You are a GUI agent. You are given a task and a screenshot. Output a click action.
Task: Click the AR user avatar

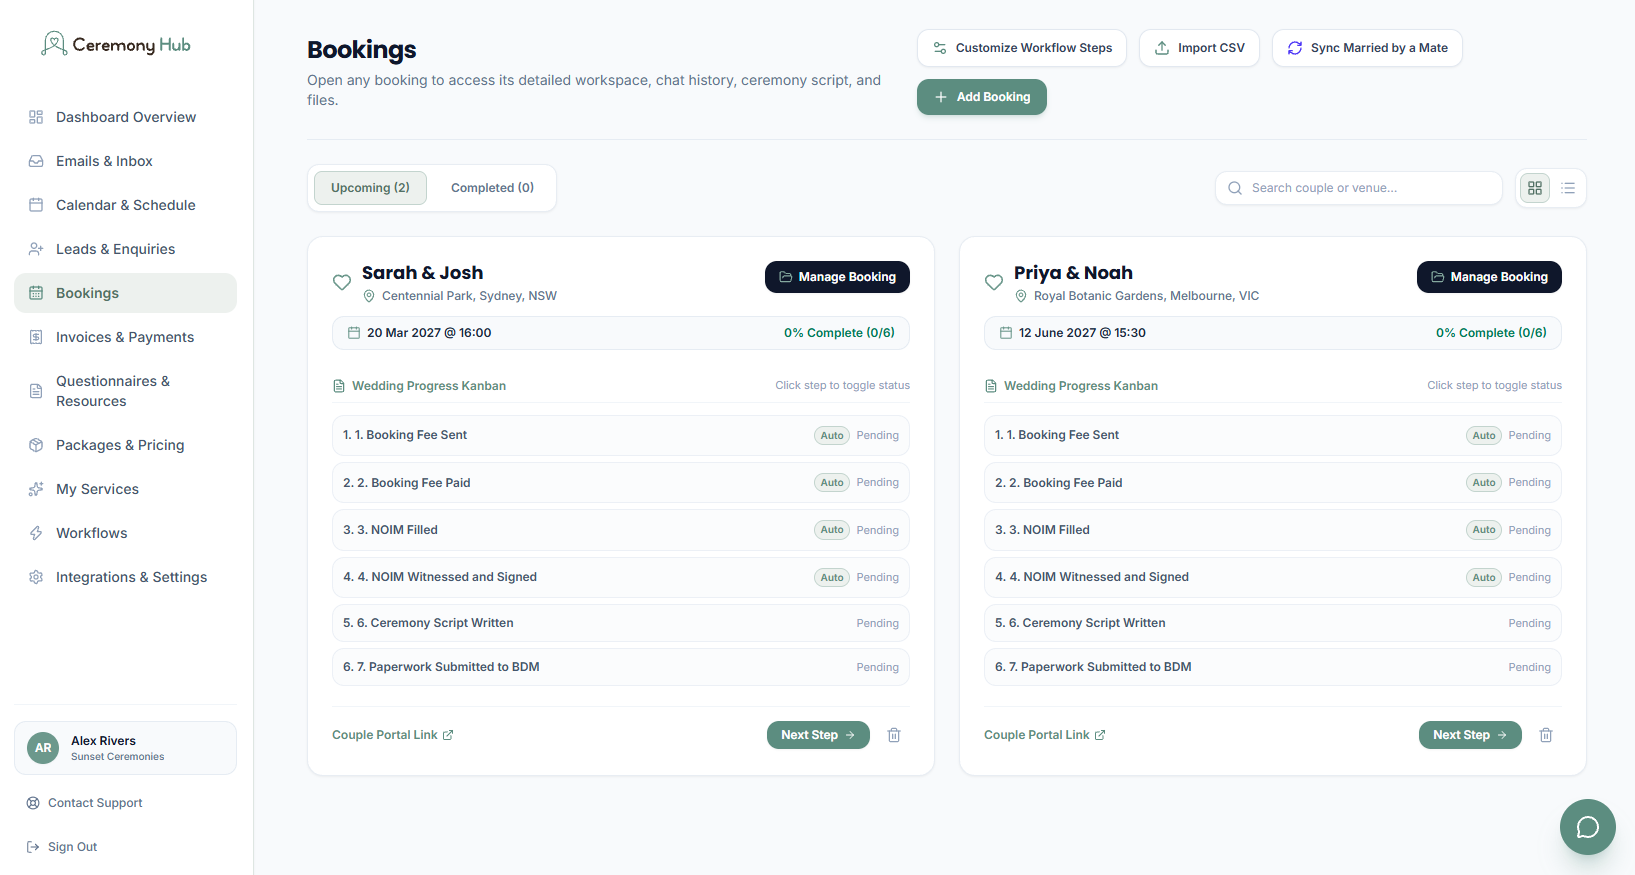[43, 748]
